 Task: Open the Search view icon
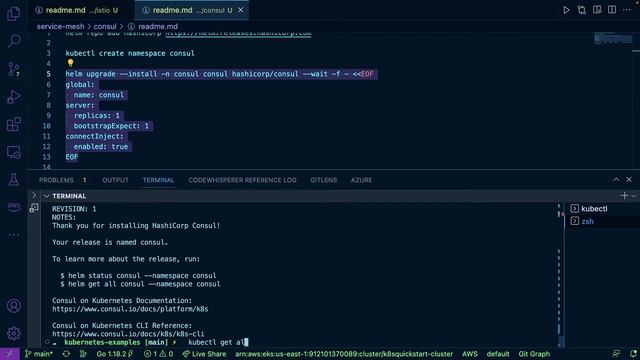[x=14, y=41]
